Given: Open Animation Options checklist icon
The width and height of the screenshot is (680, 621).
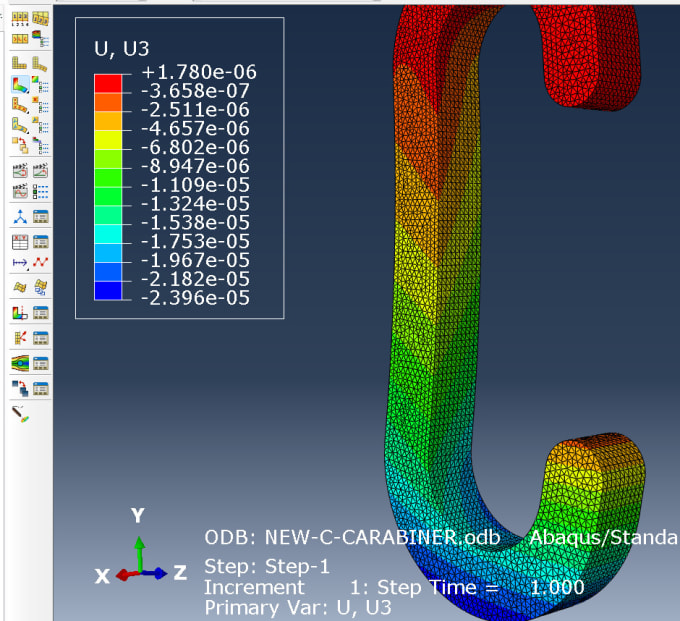Looking at the screenshot, I should 41,191.
